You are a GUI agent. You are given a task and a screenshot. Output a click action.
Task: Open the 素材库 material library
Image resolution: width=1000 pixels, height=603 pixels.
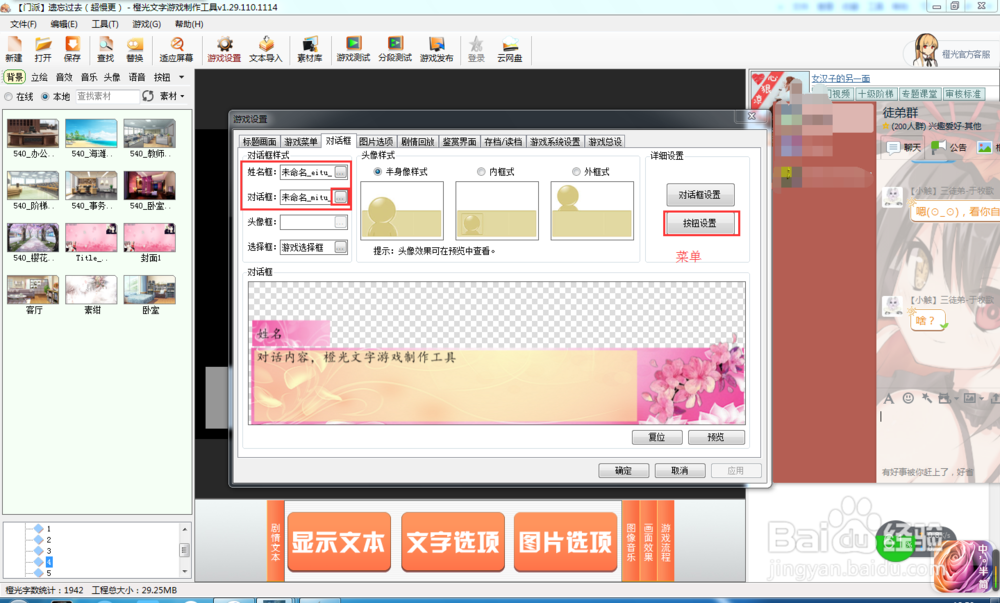[308, 50]
